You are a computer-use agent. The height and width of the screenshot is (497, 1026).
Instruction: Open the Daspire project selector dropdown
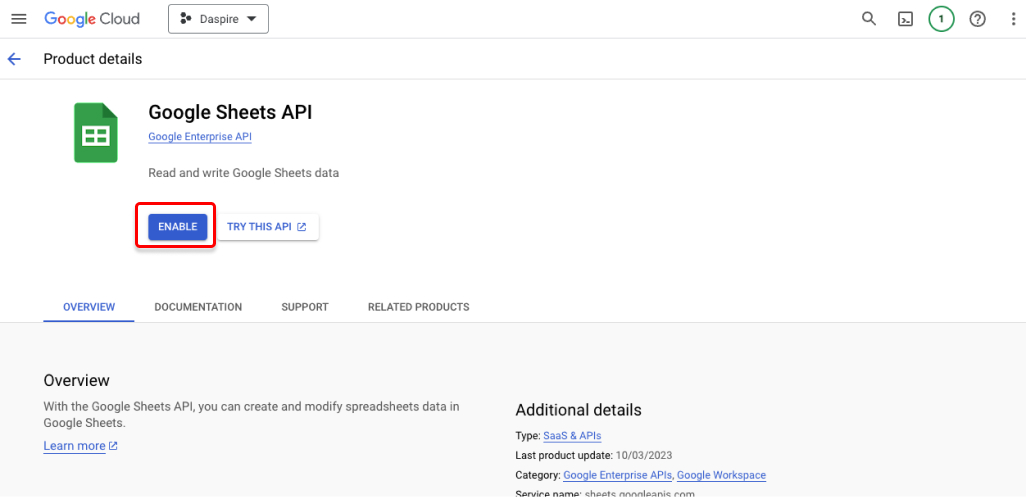(219, 19)
